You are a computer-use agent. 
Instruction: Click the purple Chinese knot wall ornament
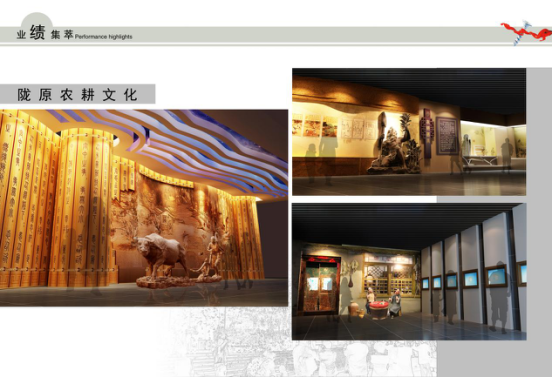(x=428, y=132)
